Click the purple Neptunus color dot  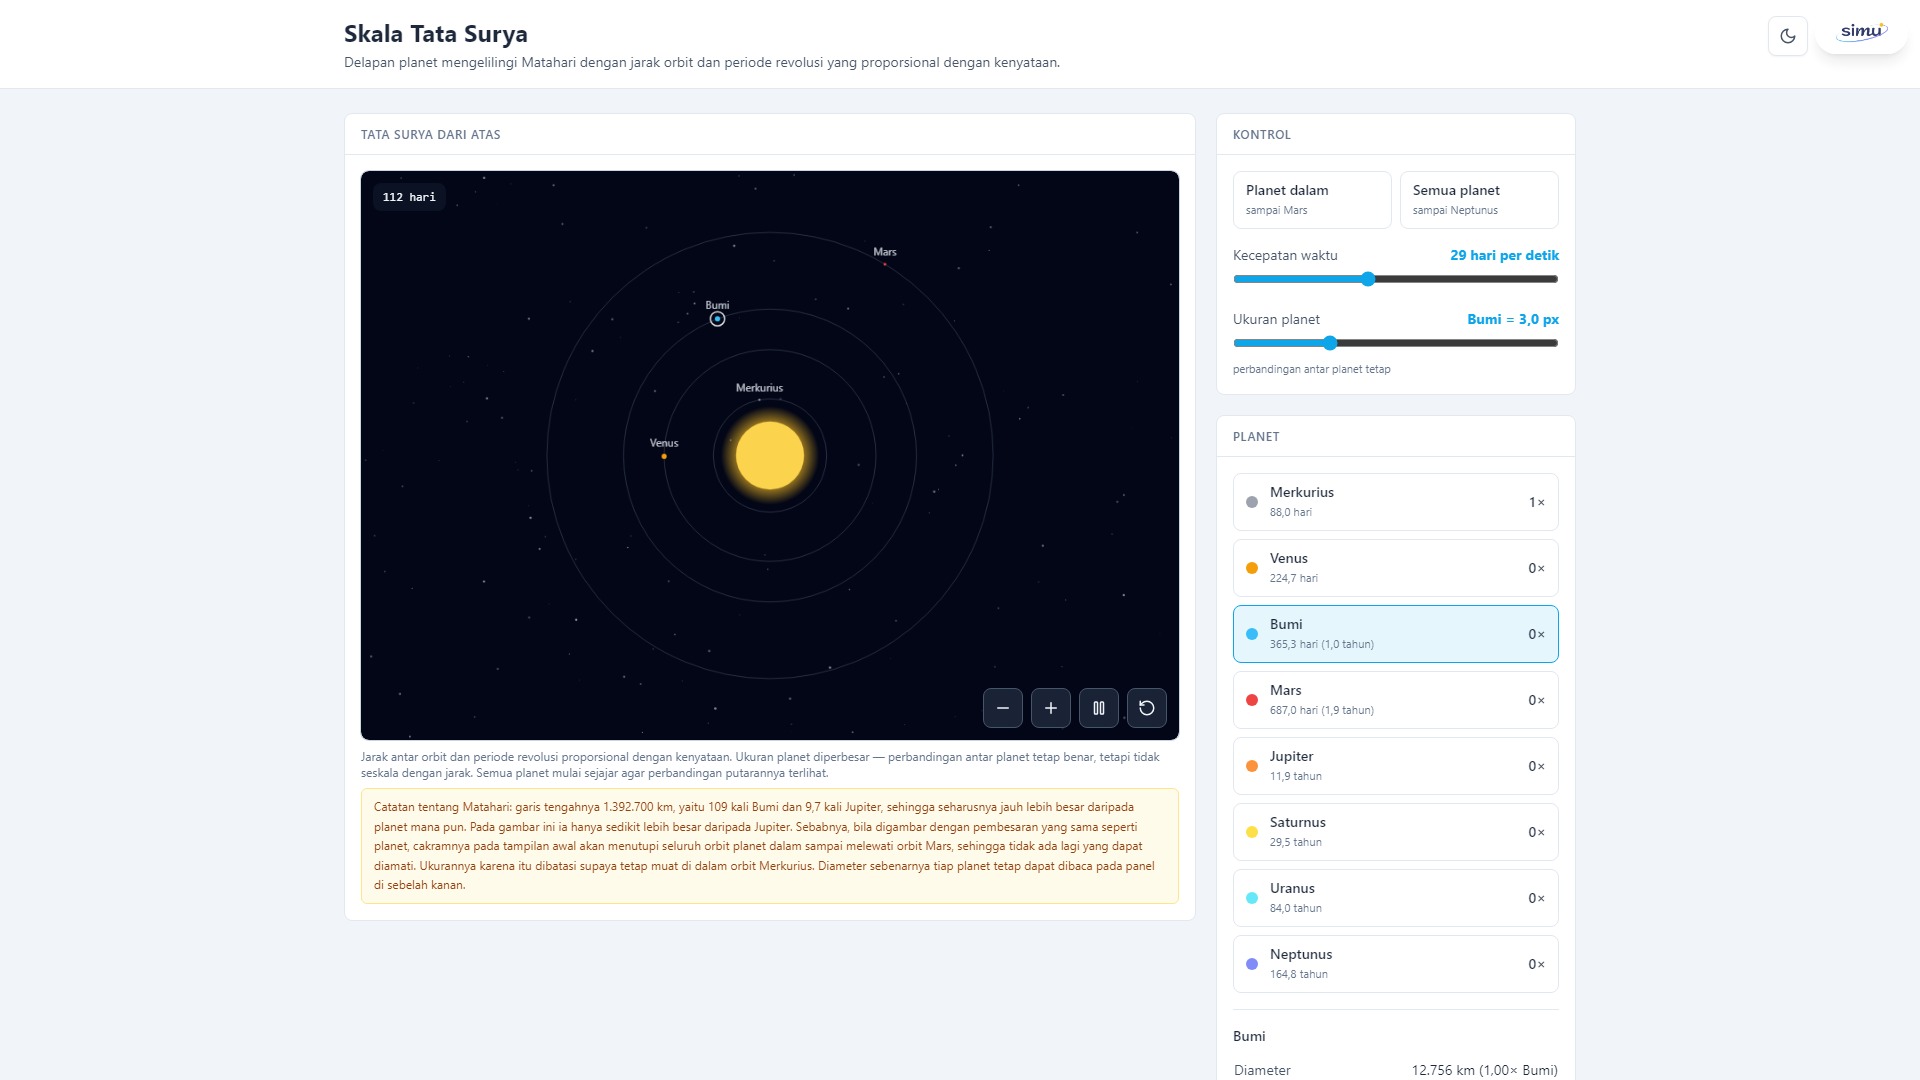tap(1252, 964)
